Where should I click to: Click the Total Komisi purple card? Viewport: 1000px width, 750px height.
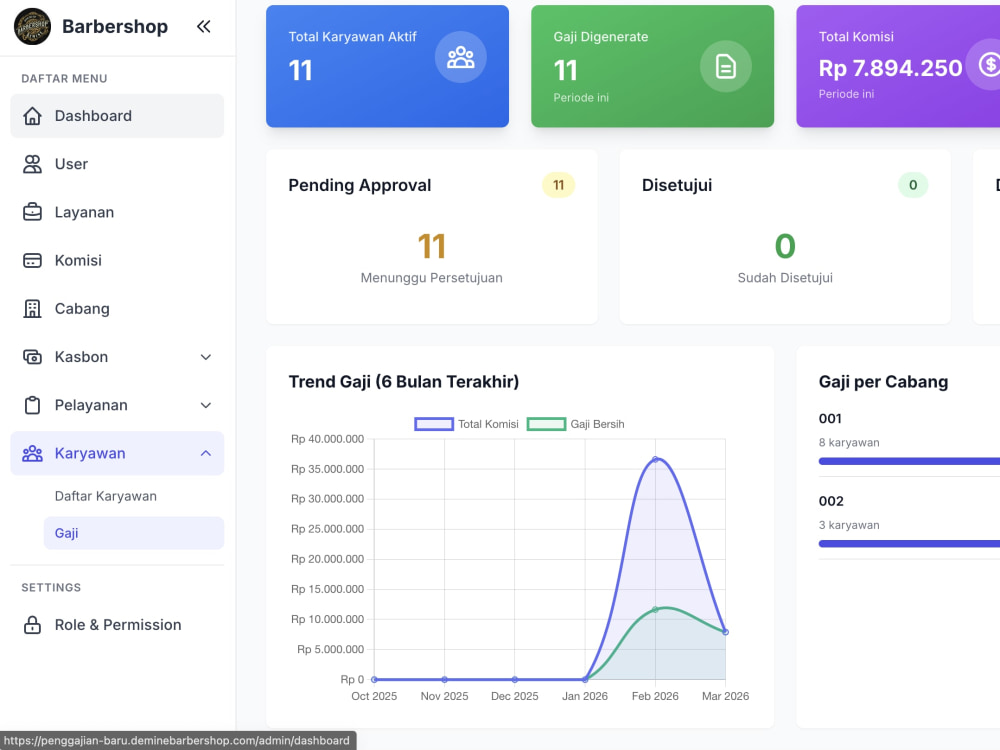898,66
